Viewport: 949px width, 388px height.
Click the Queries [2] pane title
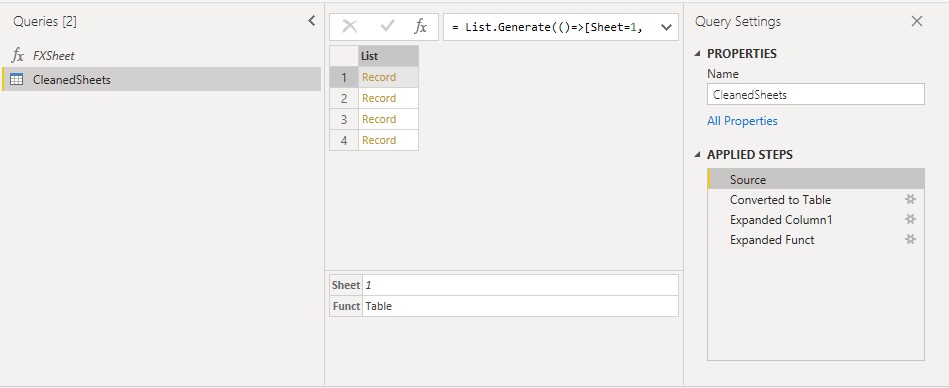pyautogui.click(x=45, y=22)
